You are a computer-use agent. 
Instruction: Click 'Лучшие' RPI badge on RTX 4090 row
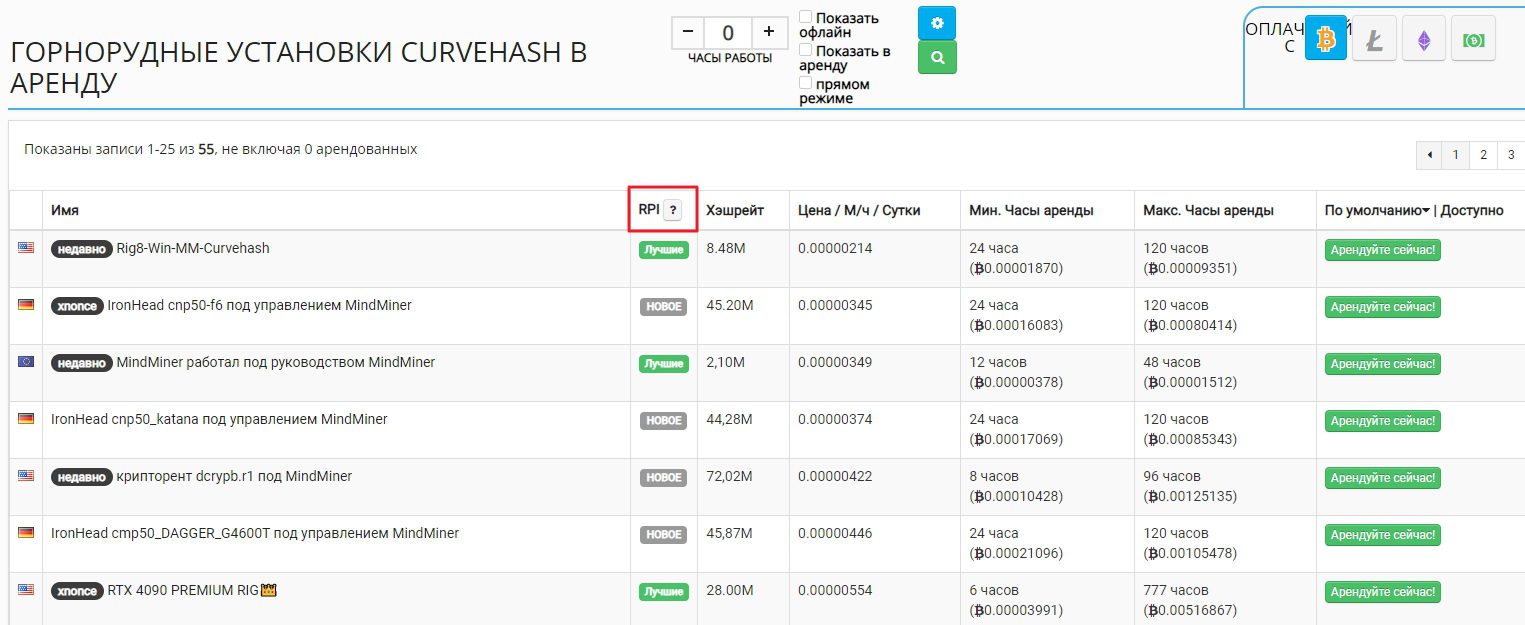(x=664, y=592)
